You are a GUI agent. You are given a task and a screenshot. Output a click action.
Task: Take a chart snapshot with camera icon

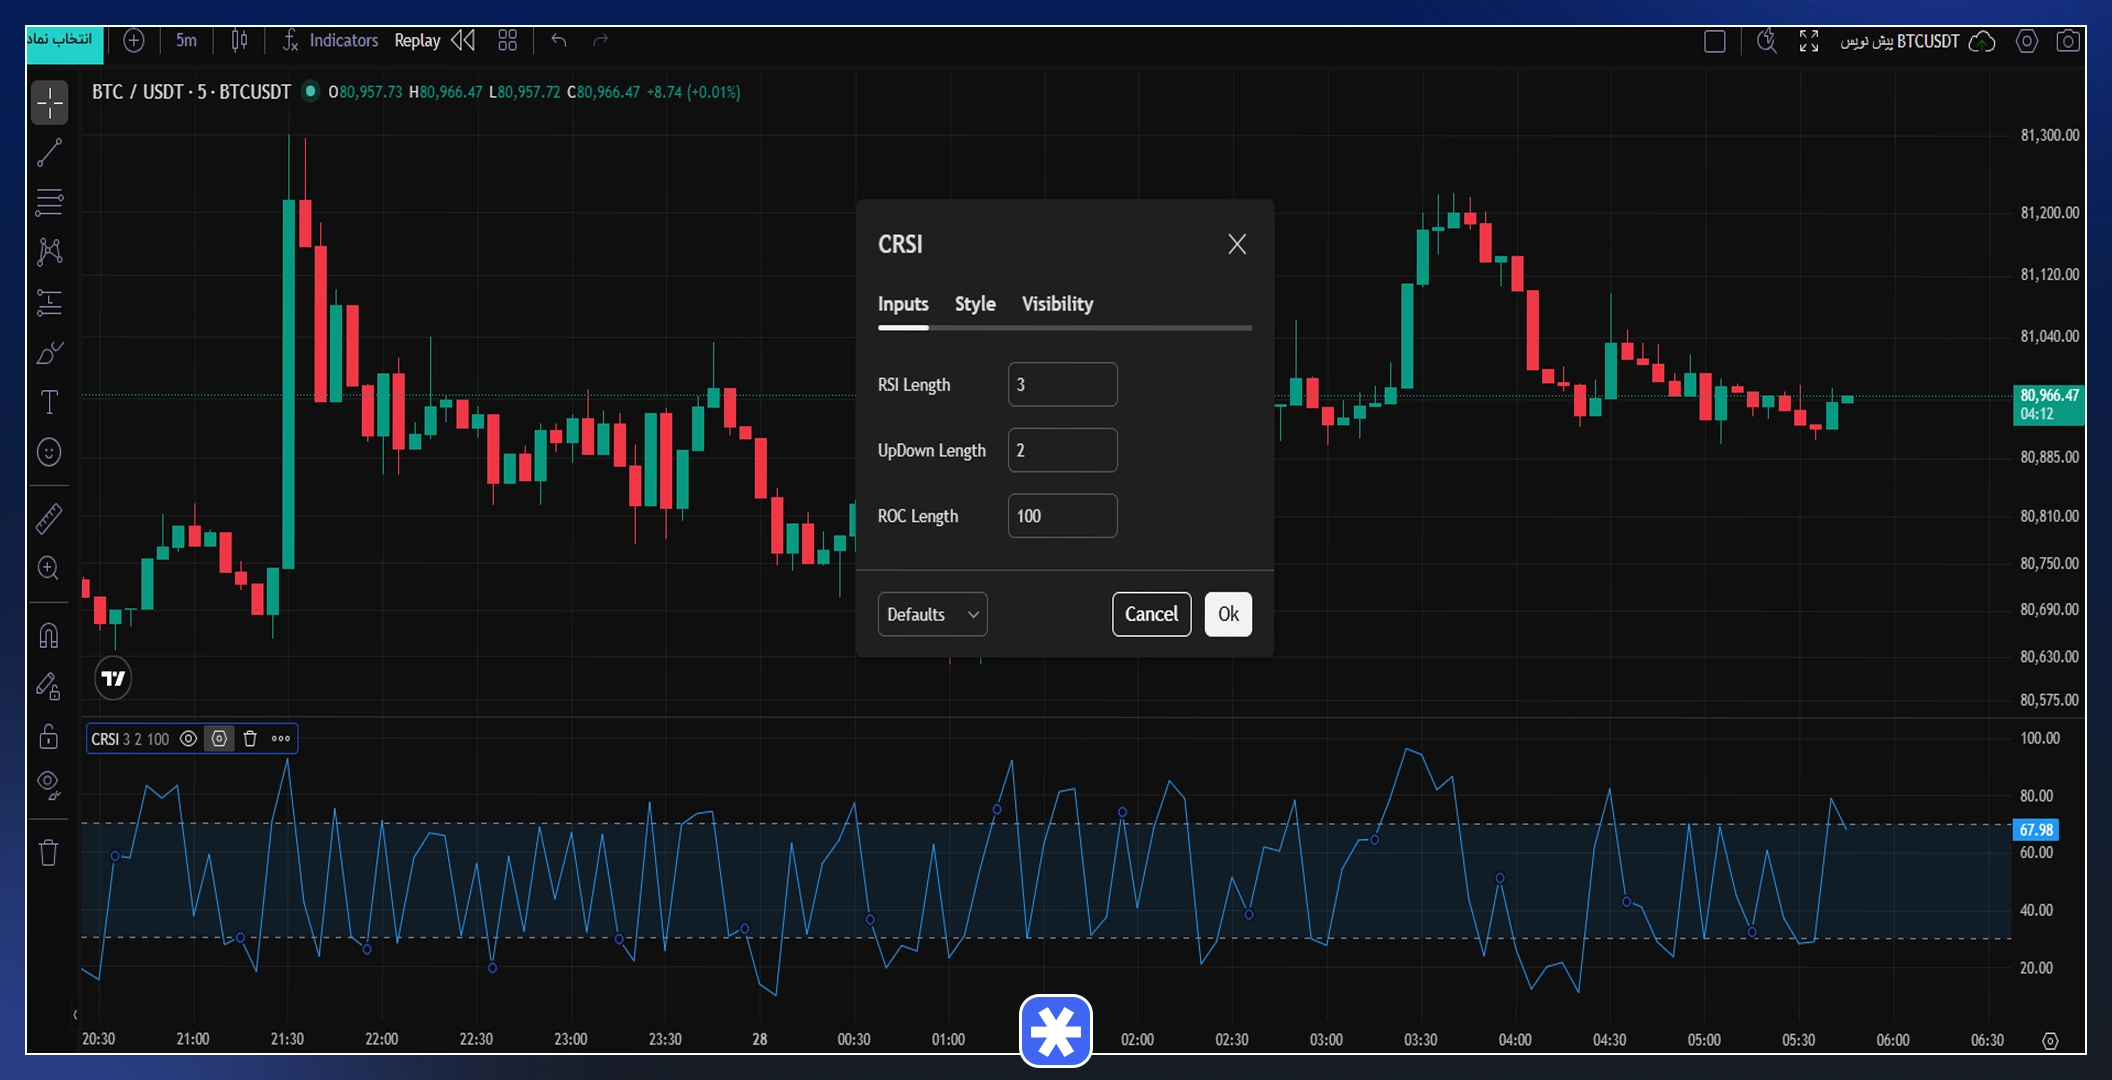2068,41
